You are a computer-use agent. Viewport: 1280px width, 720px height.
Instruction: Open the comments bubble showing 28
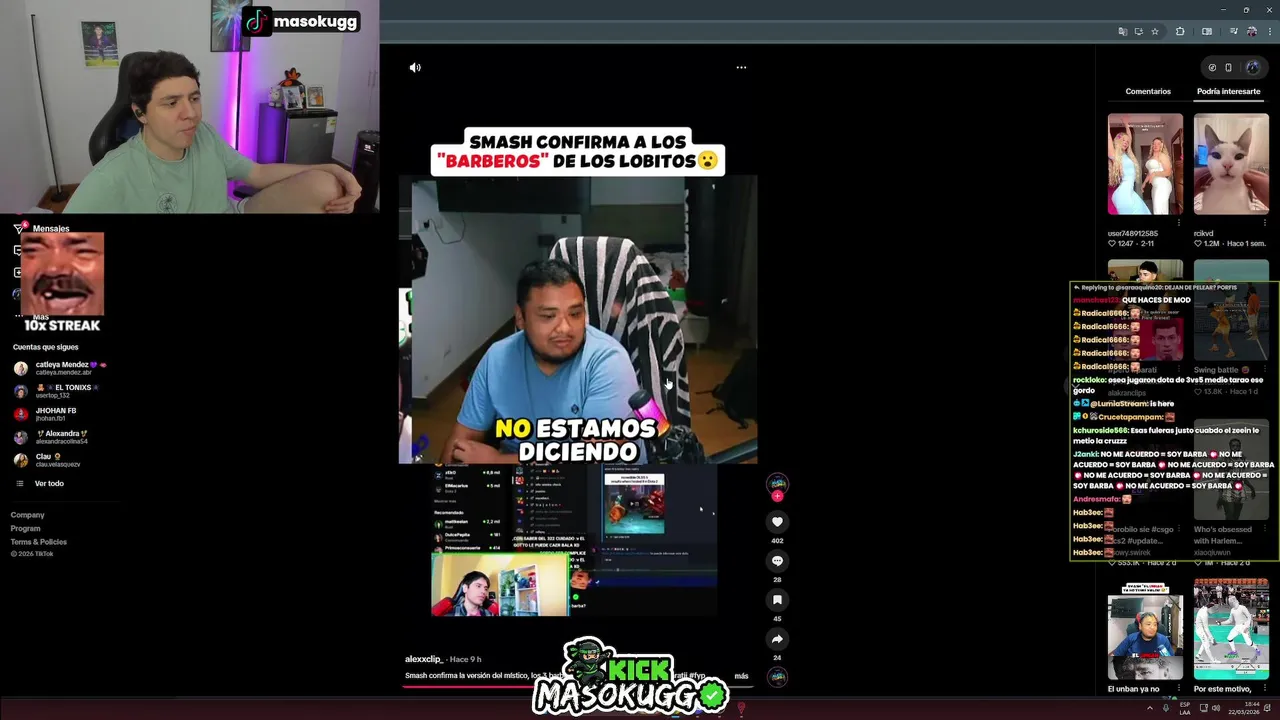point(777,561)
